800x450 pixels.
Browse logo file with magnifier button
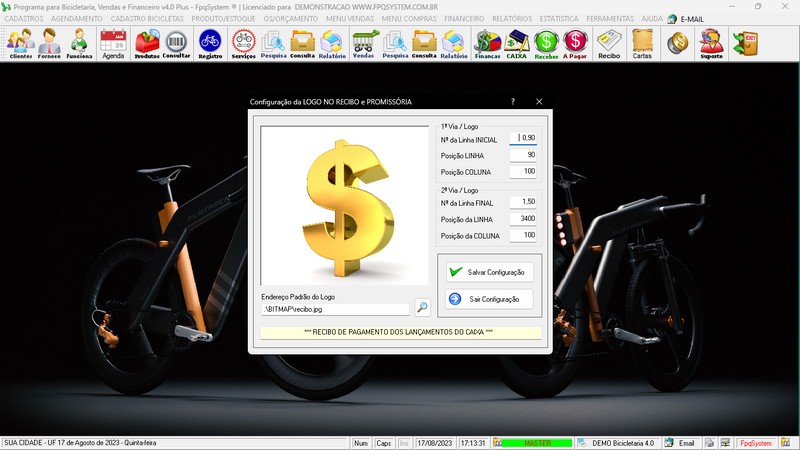423,309
